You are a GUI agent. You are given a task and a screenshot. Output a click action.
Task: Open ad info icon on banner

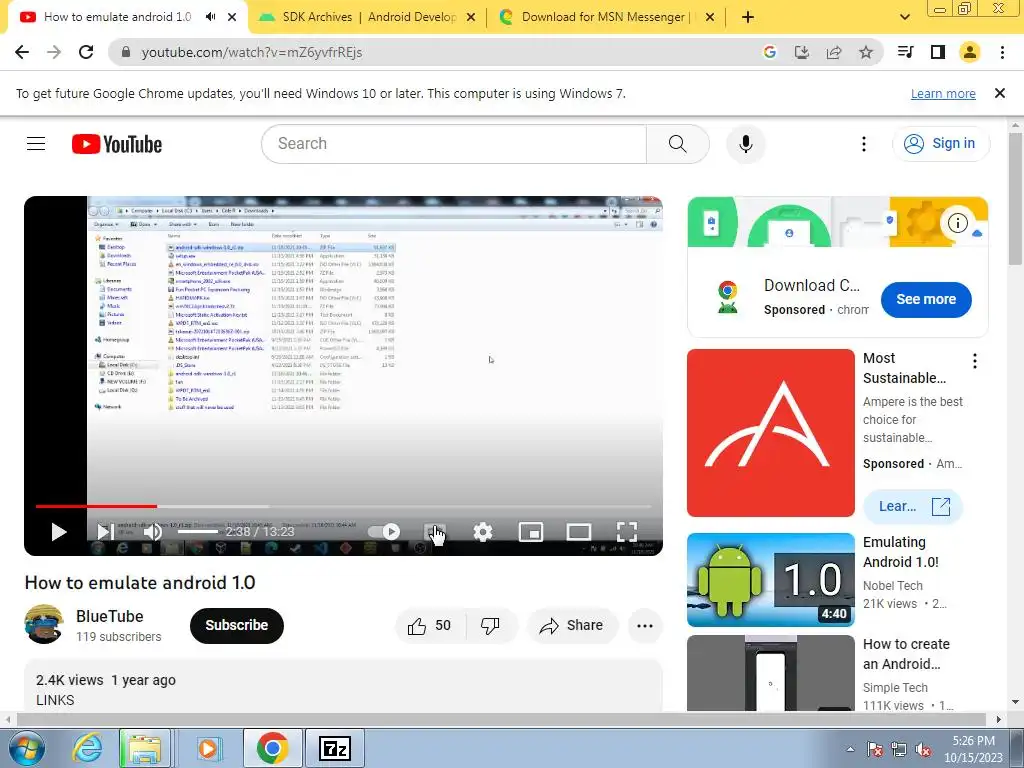click(x=957, y=223)
